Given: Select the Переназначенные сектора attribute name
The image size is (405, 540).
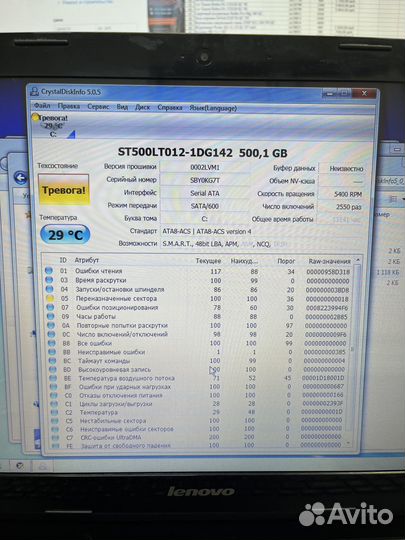Looking at the screenshot, I should click(116, 299).
